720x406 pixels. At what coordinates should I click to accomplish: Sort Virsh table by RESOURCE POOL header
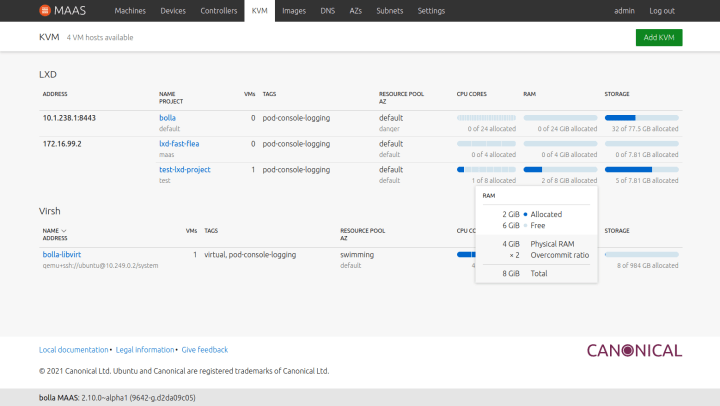pyautogui.click(x=362, y=231)
